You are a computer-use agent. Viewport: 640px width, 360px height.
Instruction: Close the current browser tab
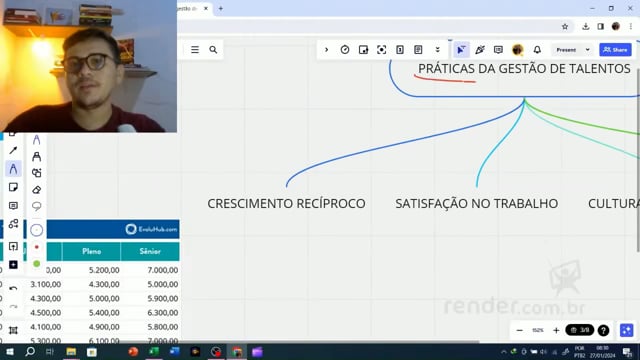(206, 8)
